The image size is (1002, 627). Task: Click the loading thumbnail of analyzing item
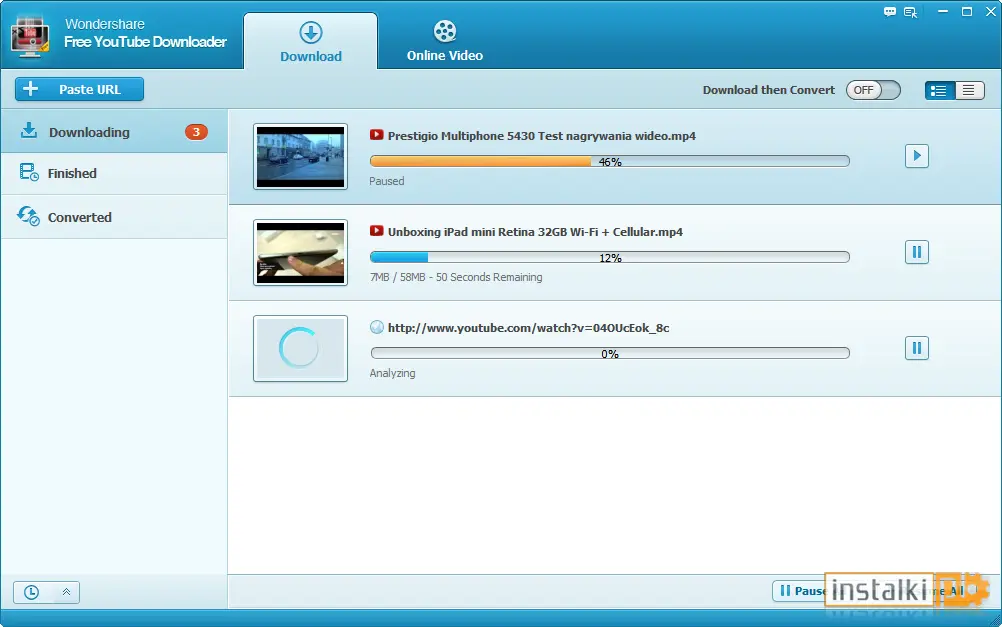(x=300, y=348)
